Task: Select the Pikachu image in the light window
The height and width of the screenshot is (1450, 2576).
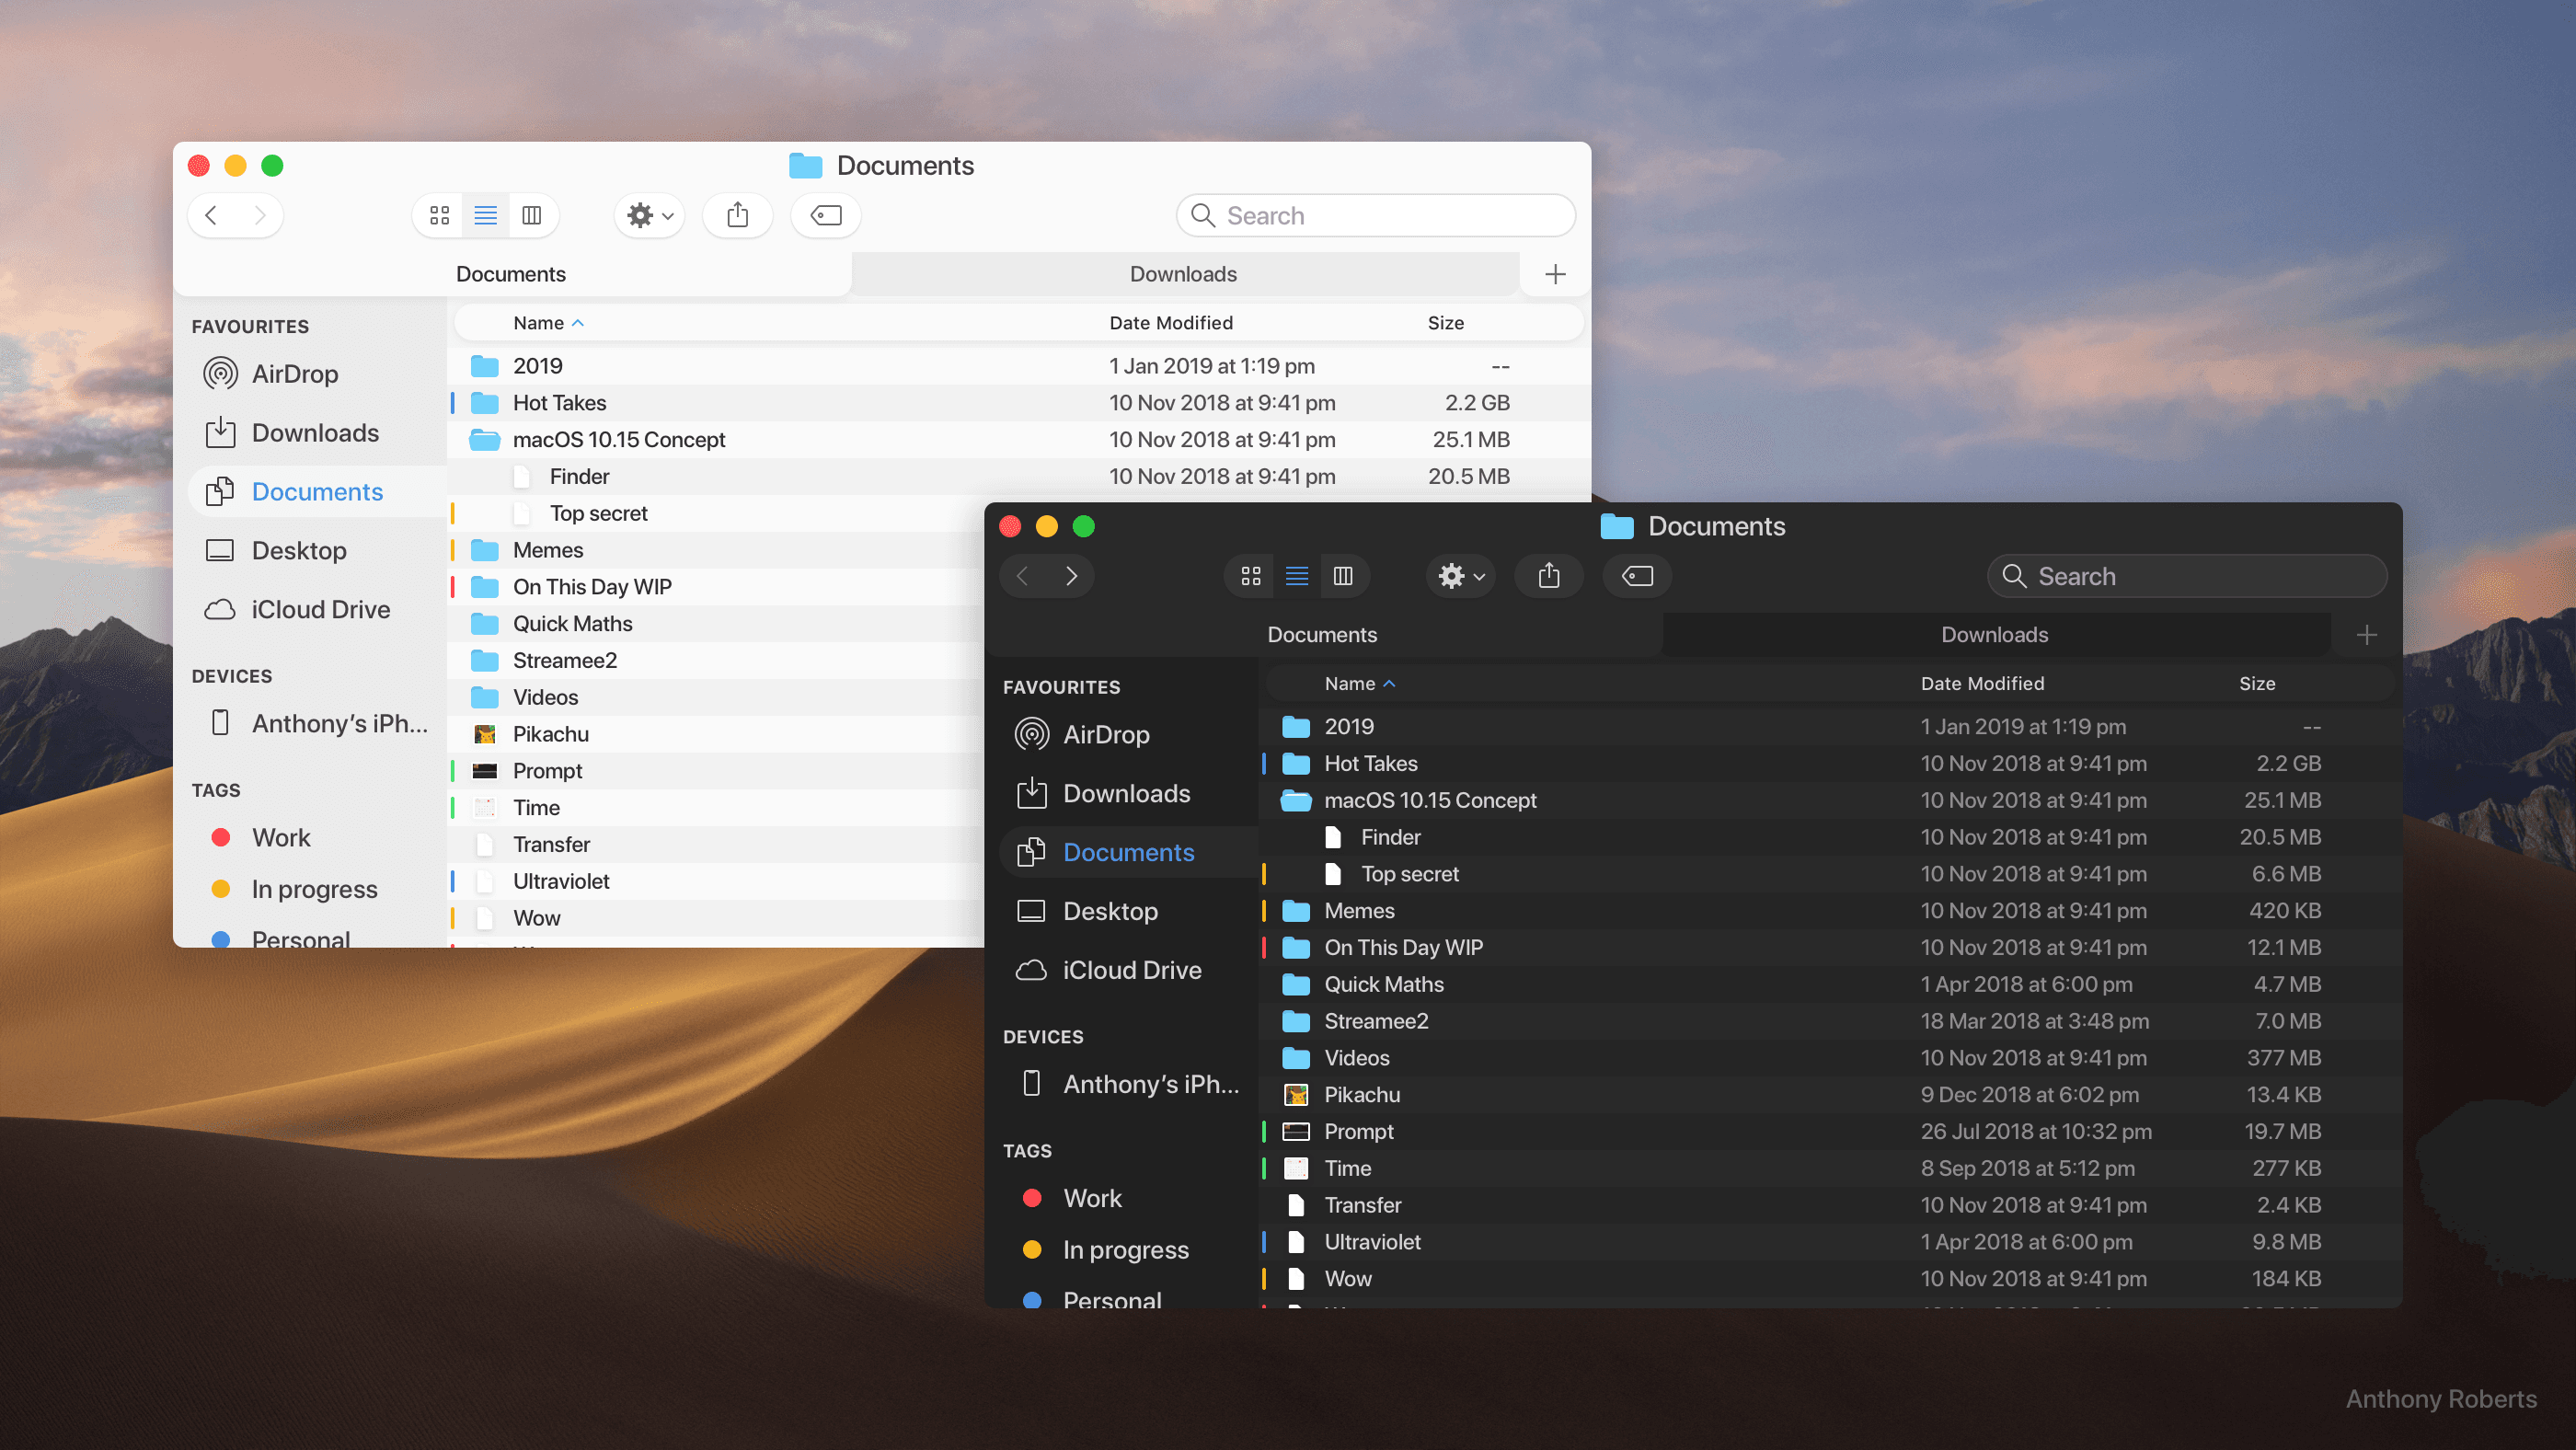Action: [716, 734]
